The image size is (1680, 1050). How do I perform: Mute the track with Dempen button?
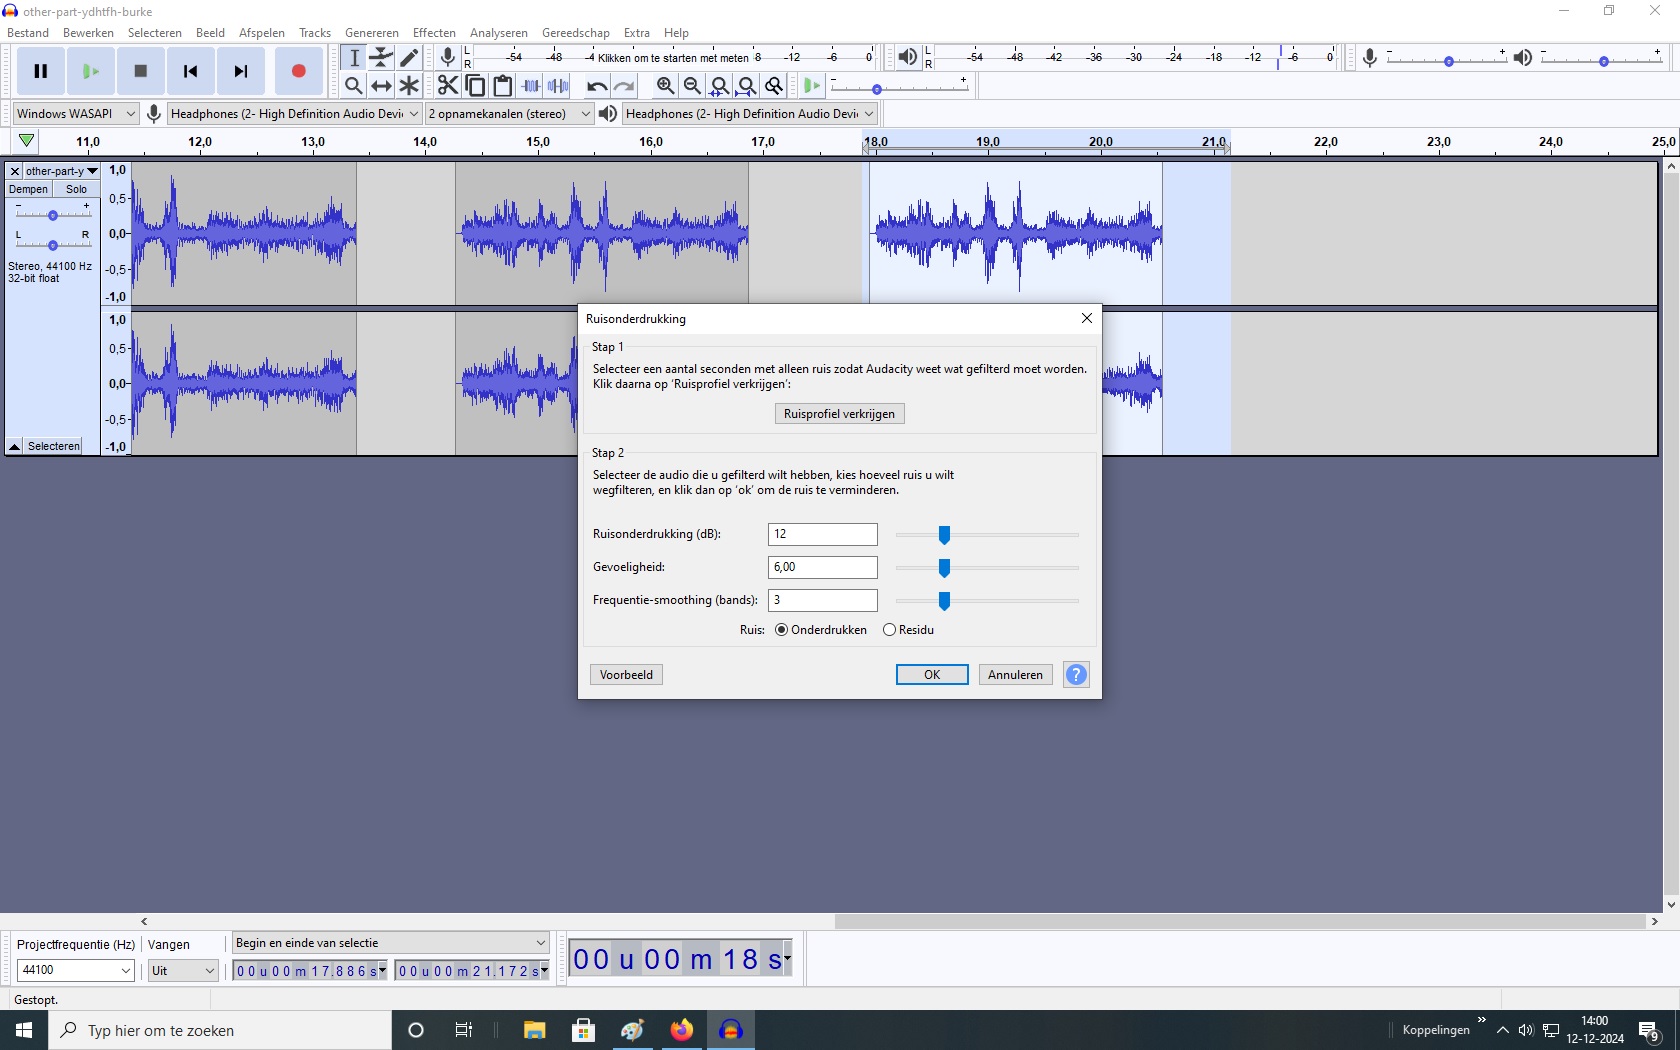click(28, 189)
